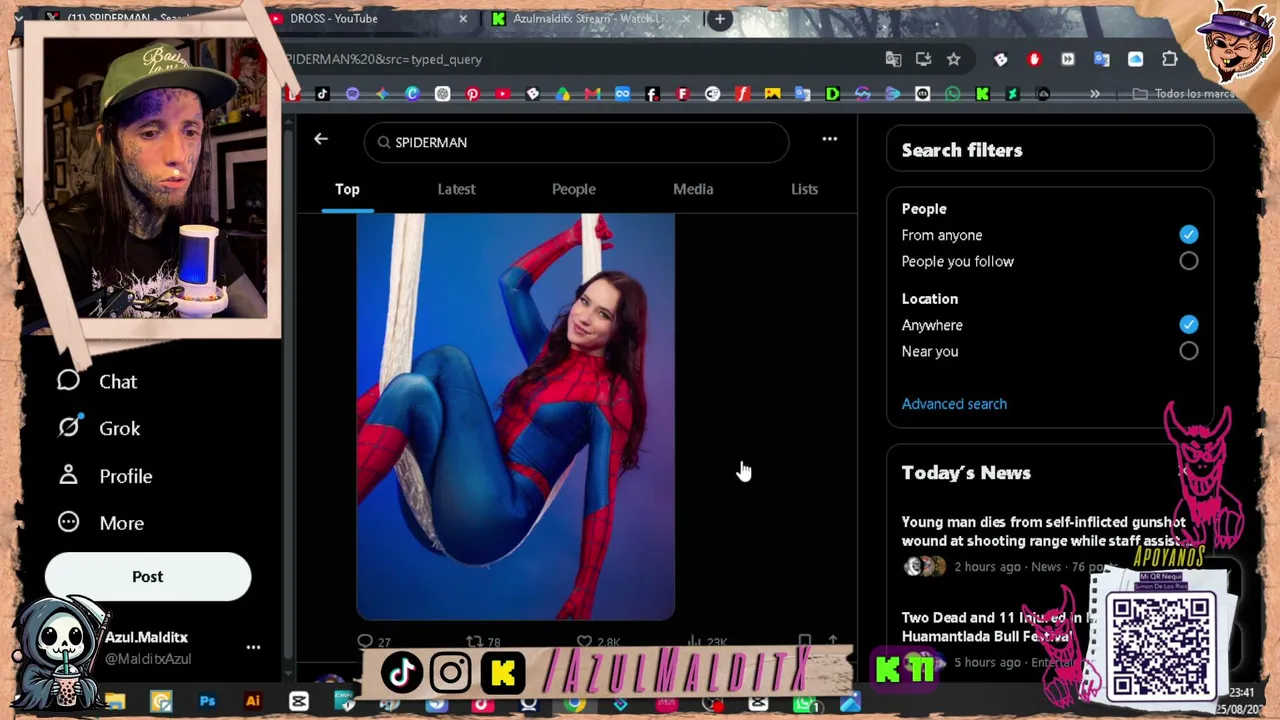Open Profile from the sidebar

[105, 476]
